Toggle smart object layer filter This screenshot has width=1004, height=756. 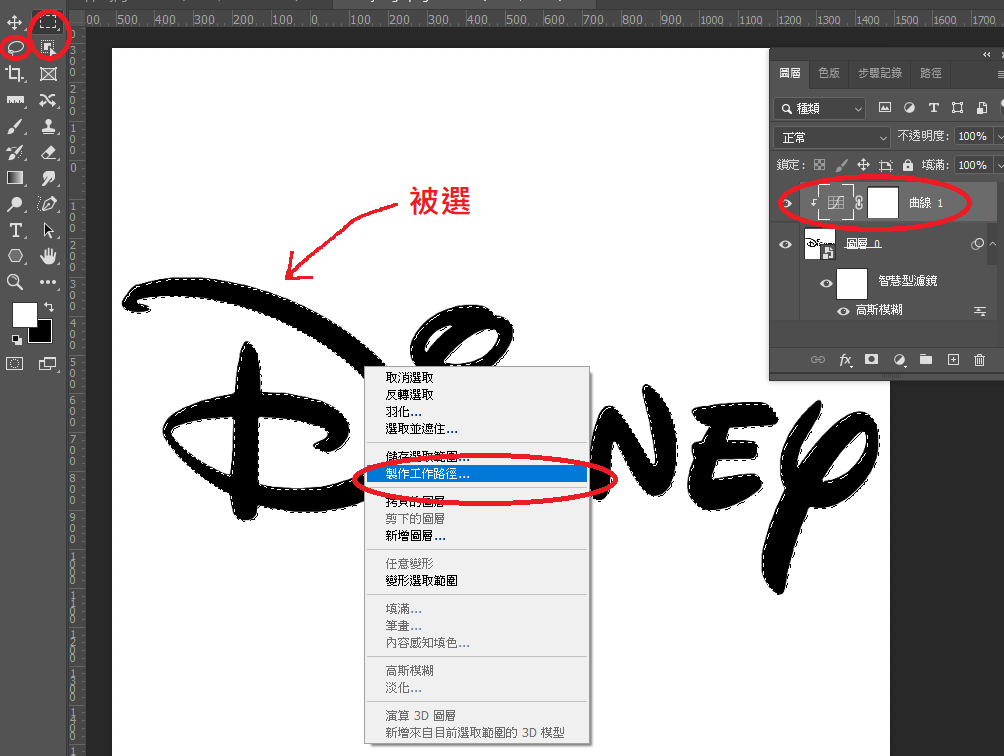coord(982,108)
